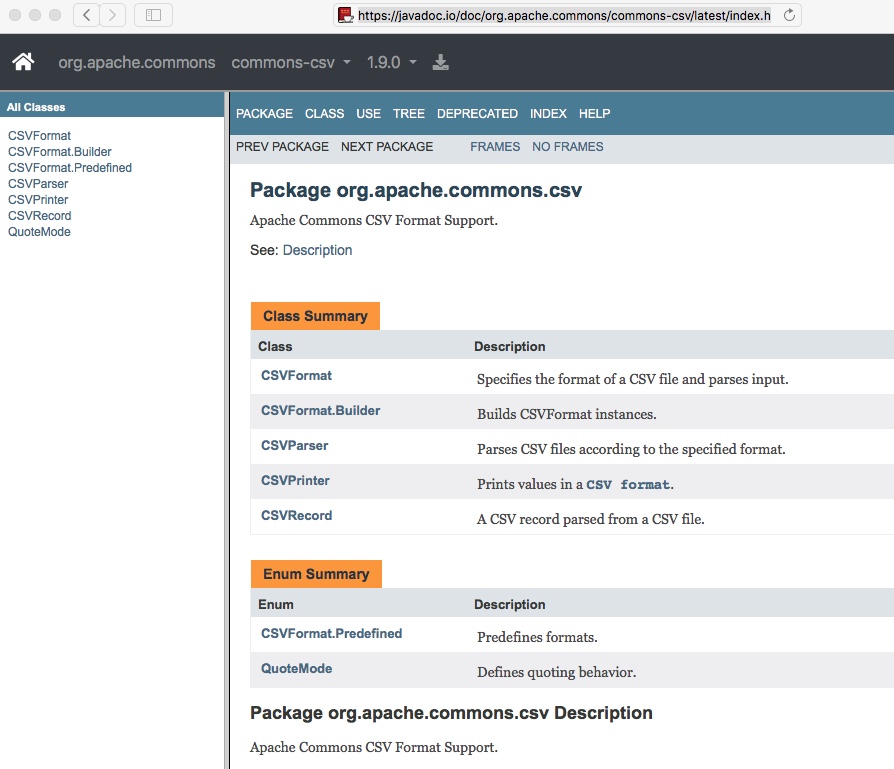Click 'Defines quoting behavior.' description
The height and width of the screenshot is (769, 894).
click(x=556, y=672)
